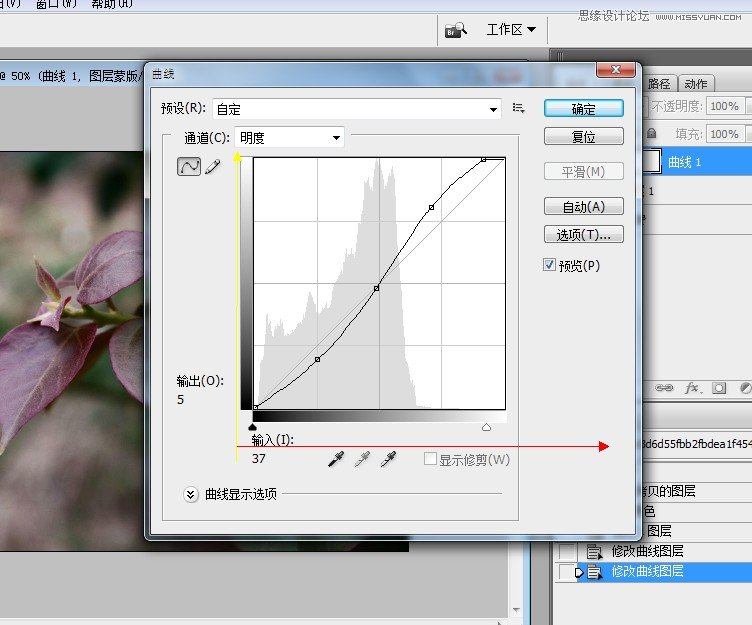Expand 曲线显示选项 section

pyautogui.click(x=190, y=495)
